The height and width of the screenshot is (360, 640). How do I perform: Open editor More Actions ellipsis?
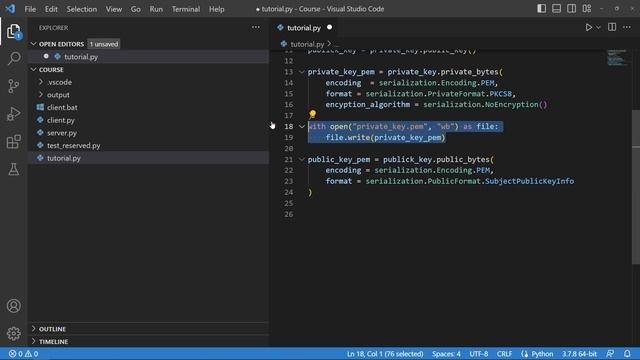[x=627, y=27]
